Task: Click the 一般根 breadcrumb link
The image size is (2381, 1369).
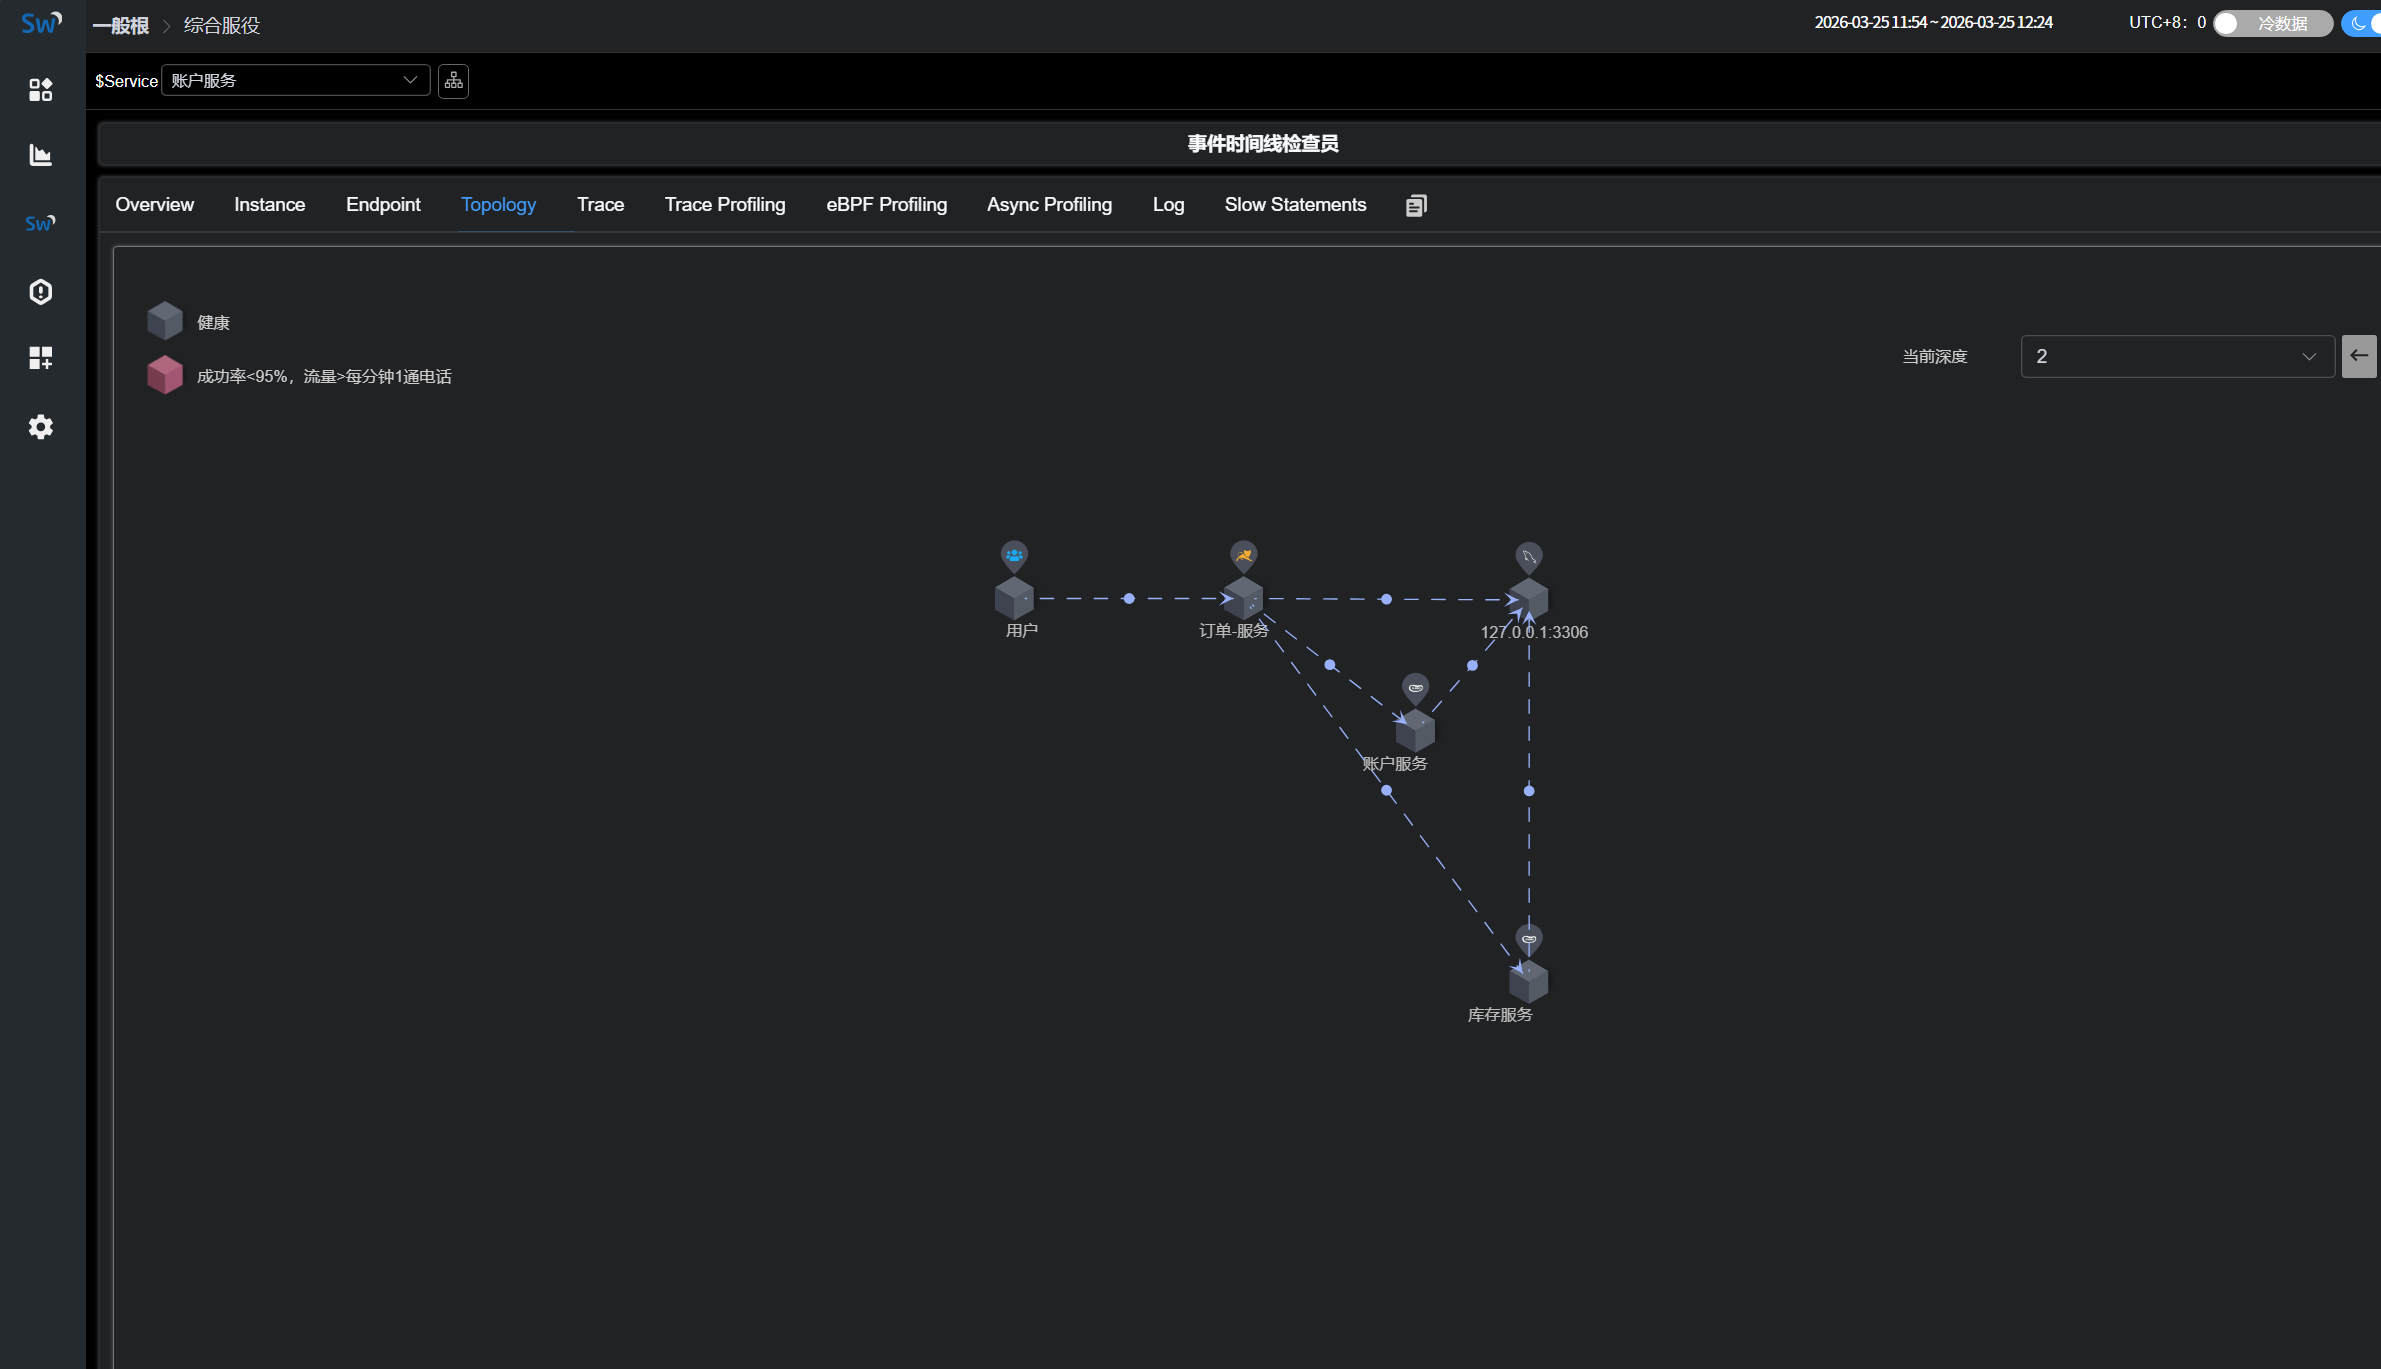Action: pos(121,26)
